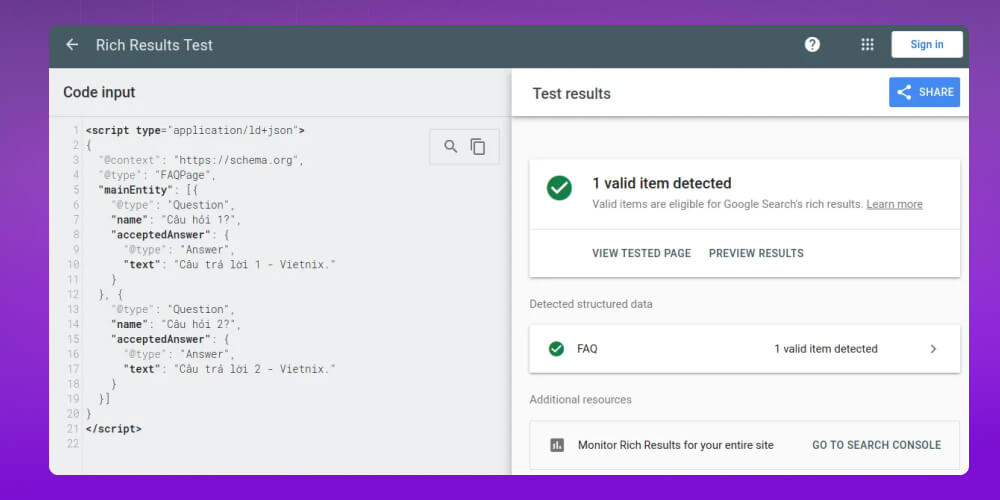The width and height of the screenshot is (1000, 500).
Task: Click the 1 valid item detected heading
Action: pyautogui.click(x=661, y=184)
